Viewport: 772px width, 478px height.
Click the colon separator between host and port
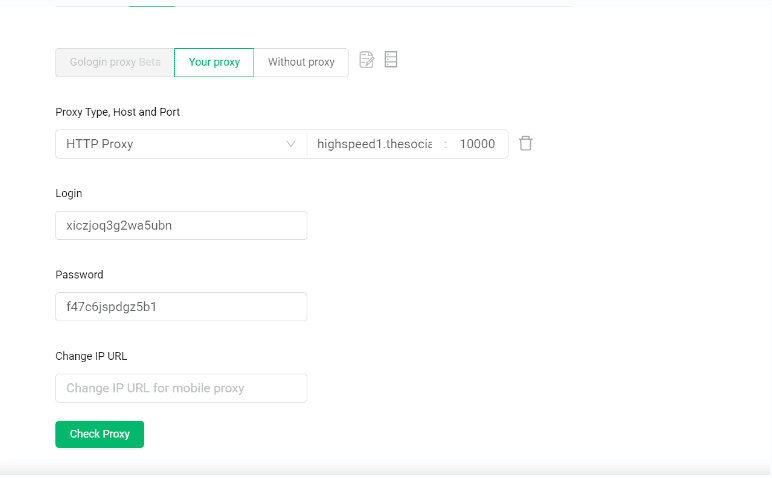[x=445, y=144]
